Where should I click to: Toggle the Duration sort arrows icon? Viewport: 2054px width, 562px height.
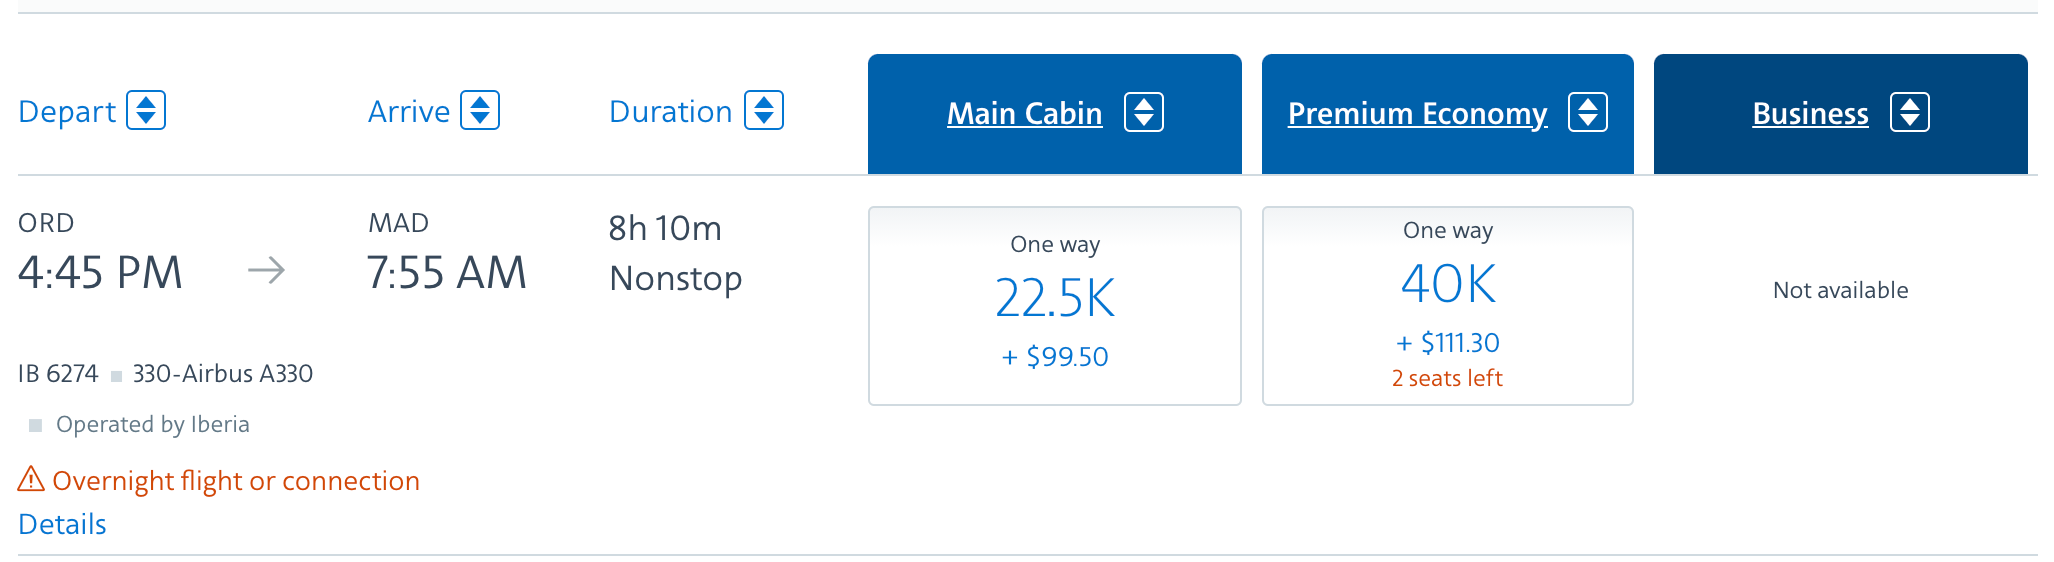pos(764,110)
